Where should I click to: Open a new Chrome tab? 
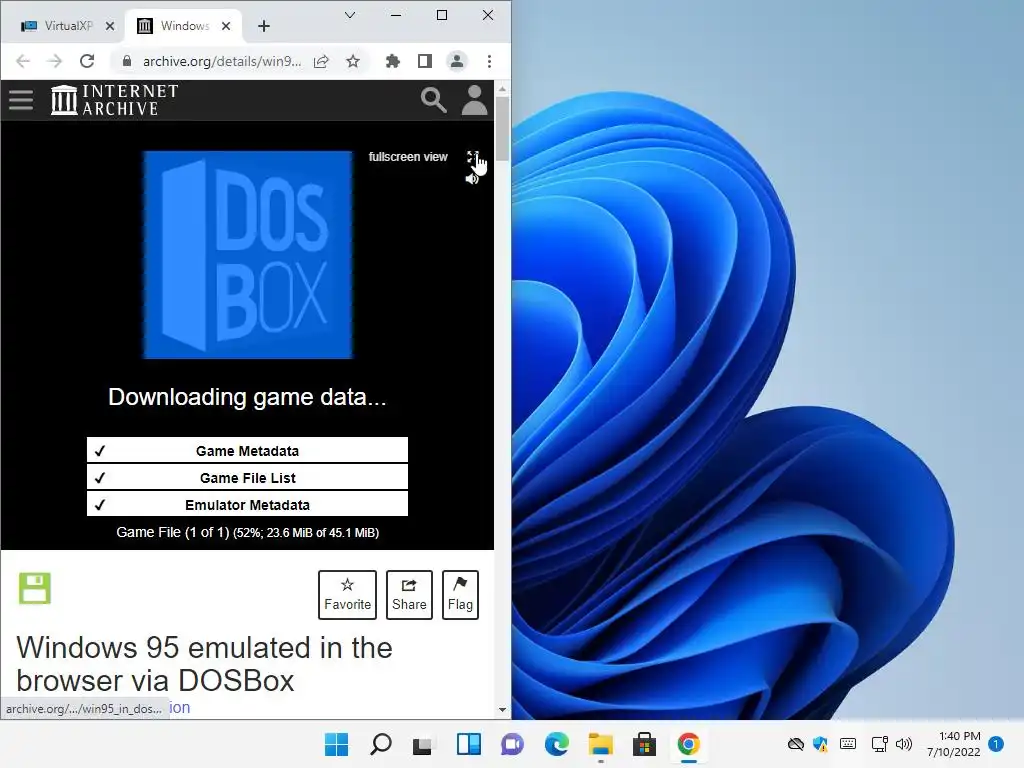264,26
